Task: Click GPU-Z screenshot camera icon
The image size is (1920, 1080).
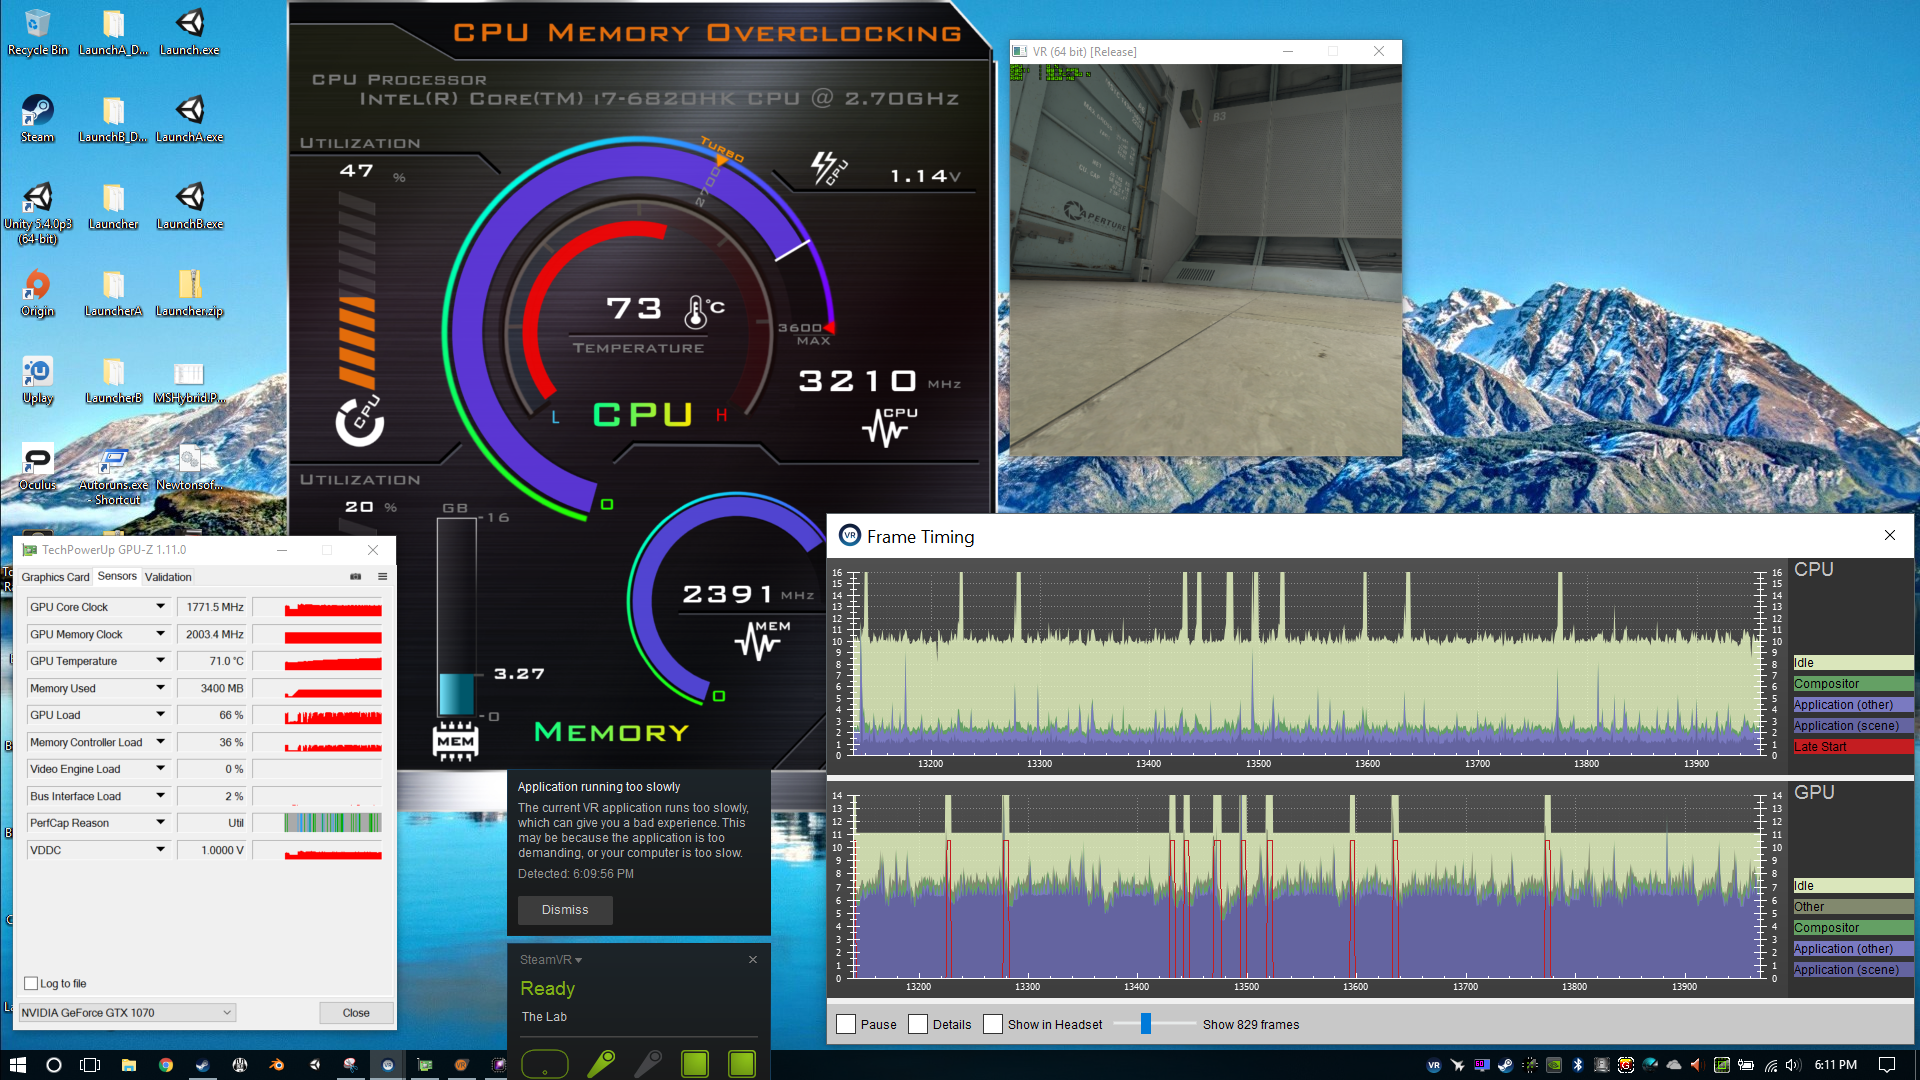Action: pos(355,577)
